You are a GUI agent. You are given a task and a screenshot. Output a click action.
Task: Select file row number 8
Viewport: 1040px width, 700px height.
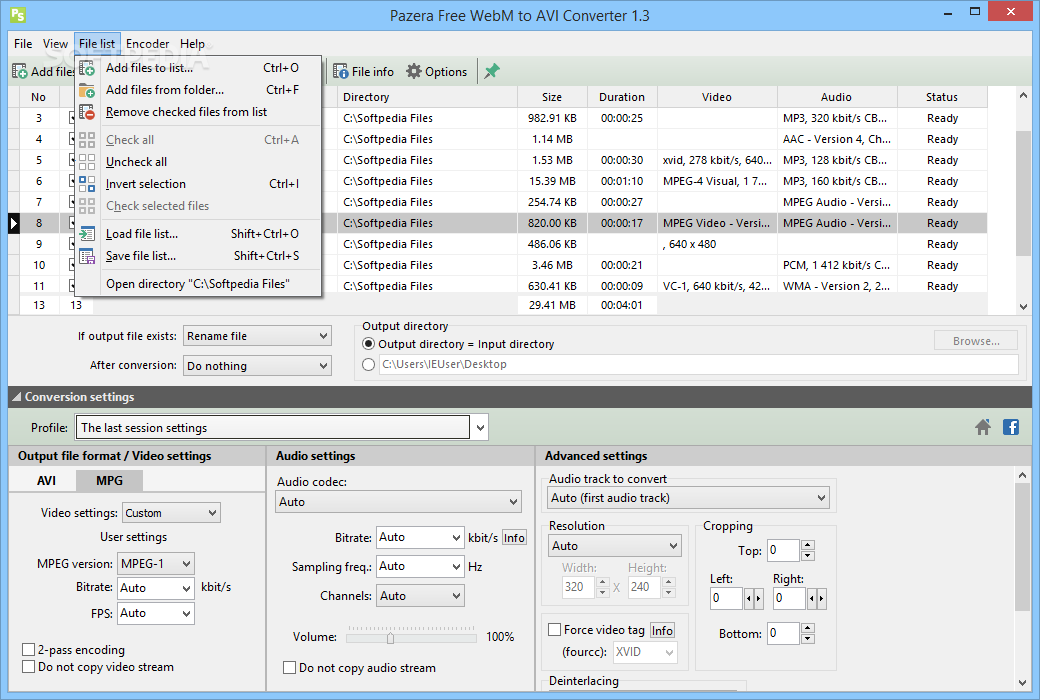497,223
